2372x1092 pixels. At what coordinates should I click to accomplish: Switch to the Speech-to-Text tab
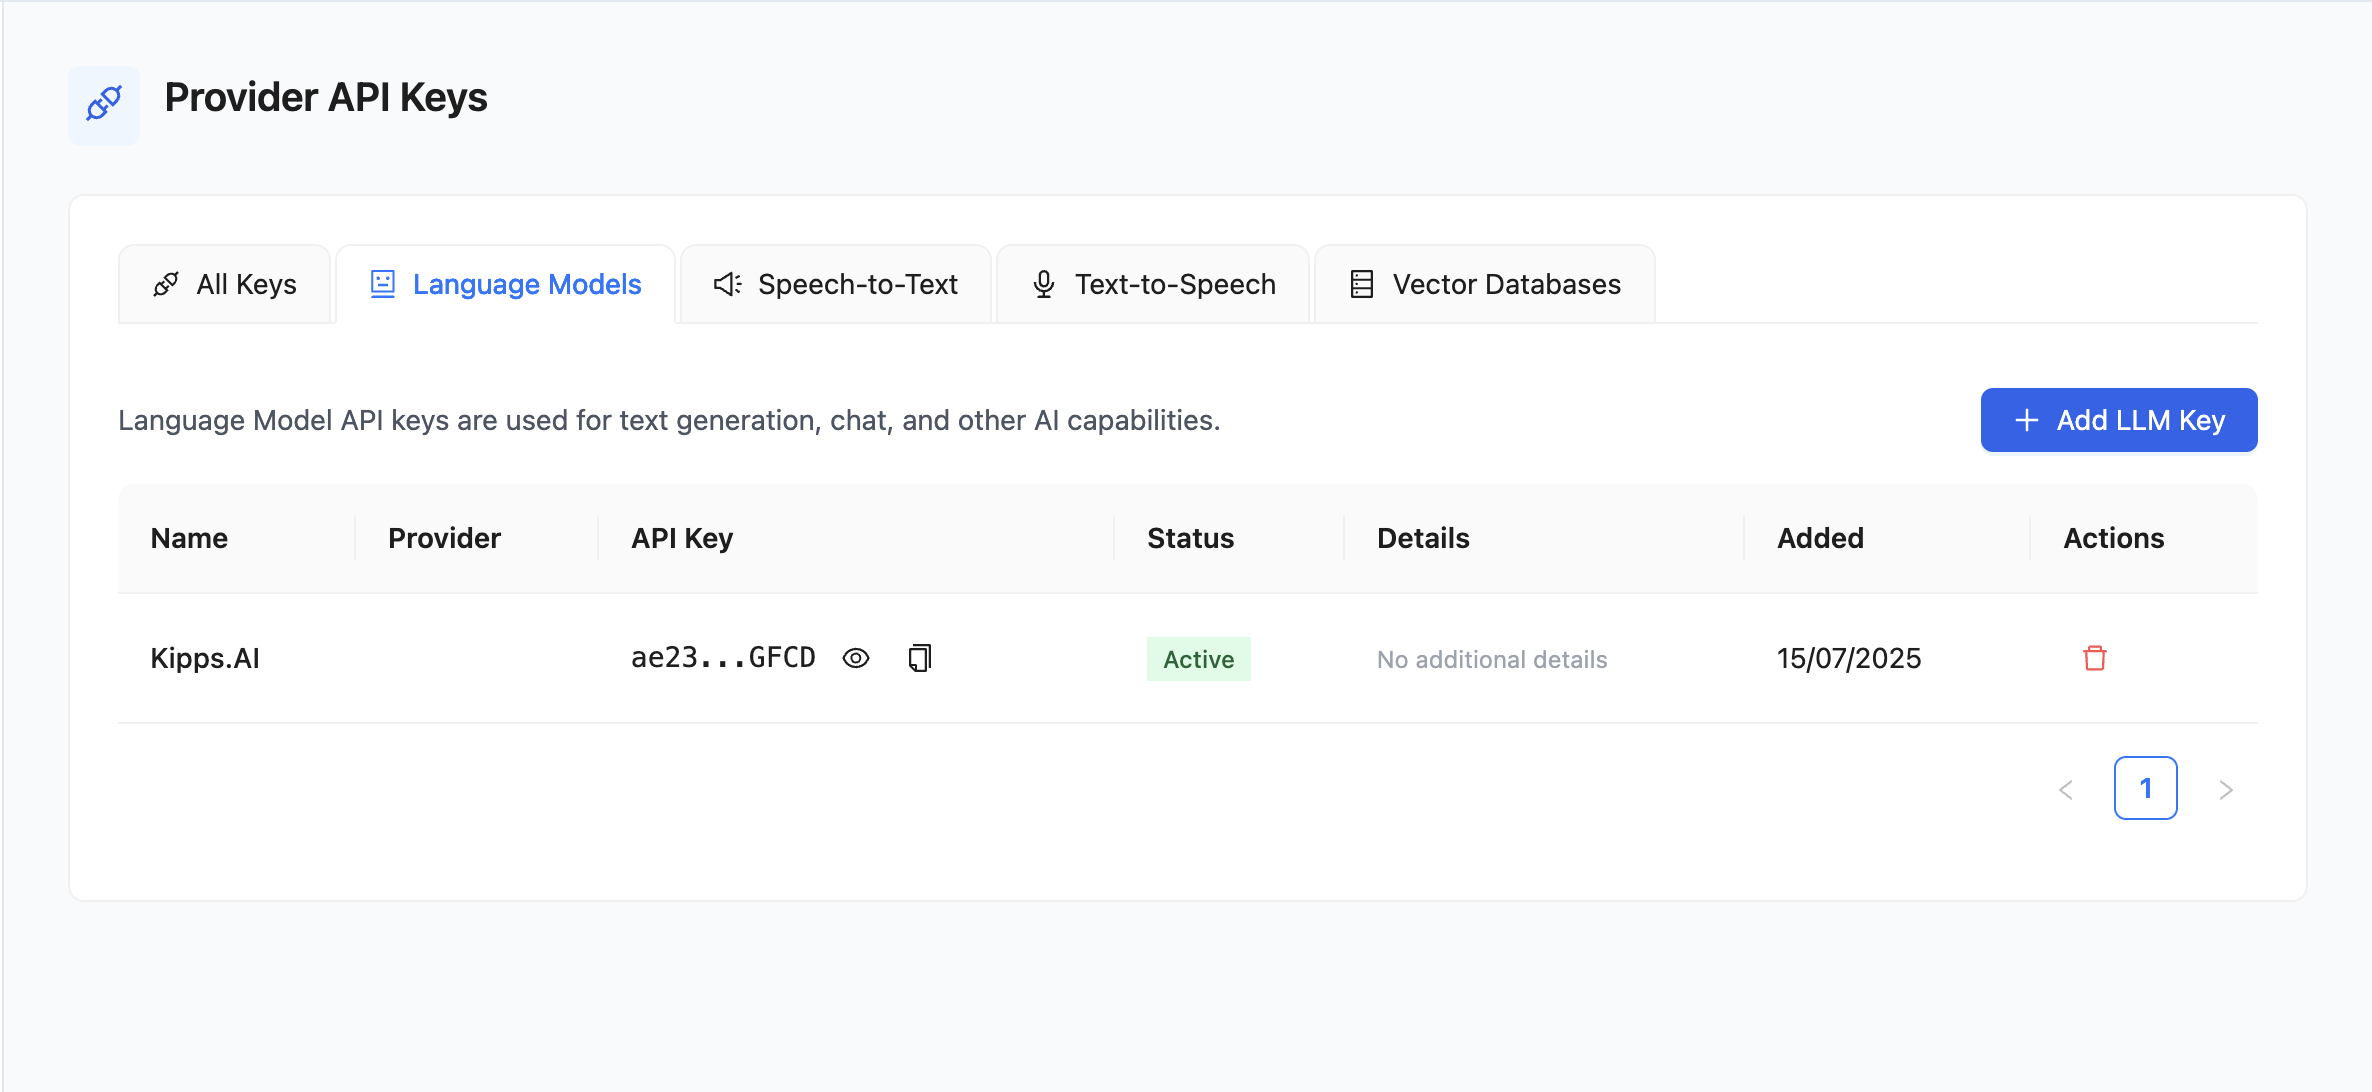coord(836,285)
